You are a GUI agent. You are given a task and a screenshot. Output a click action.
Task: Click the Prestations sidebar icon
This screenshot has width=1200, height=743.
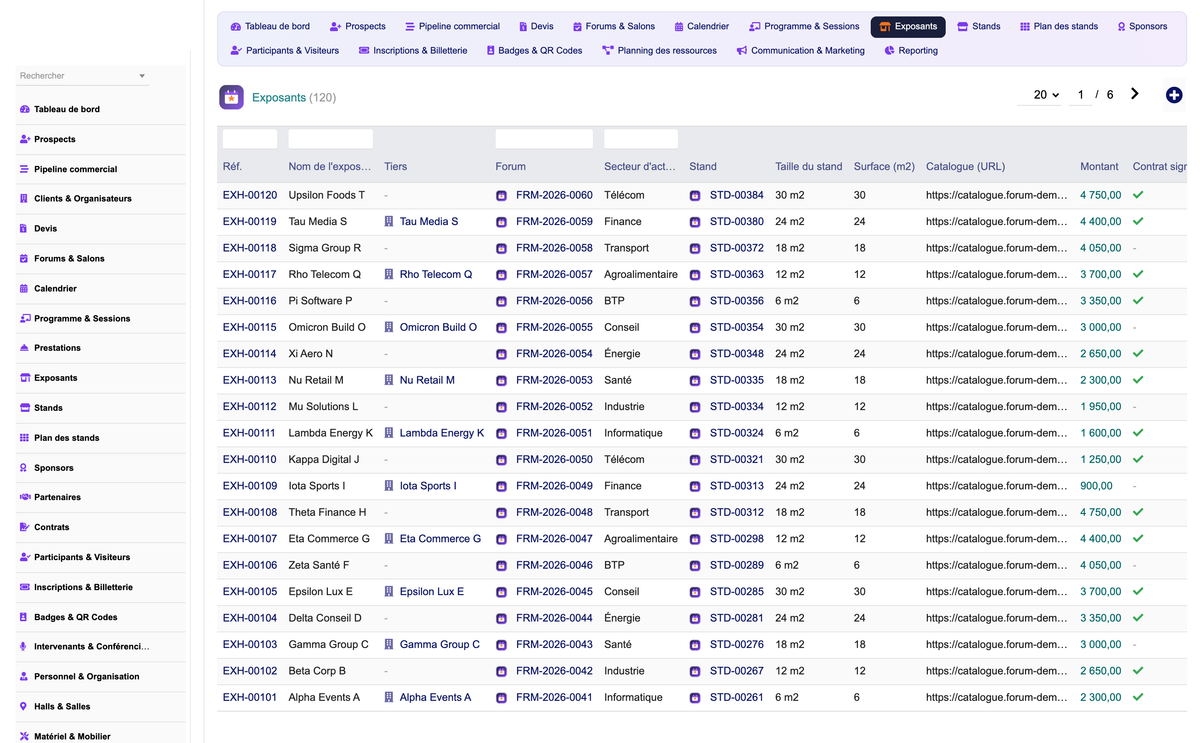click(x=24, y=348)
